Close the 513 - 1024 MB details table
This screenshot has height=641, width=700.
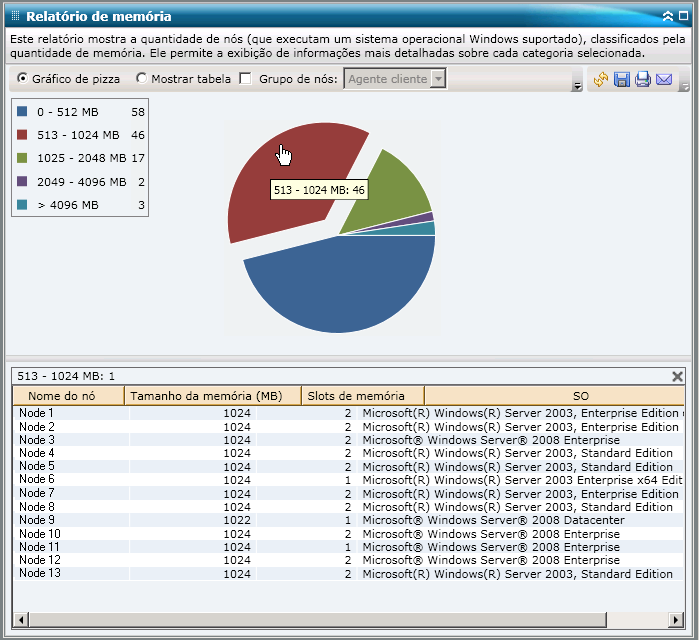click(677, 376)
